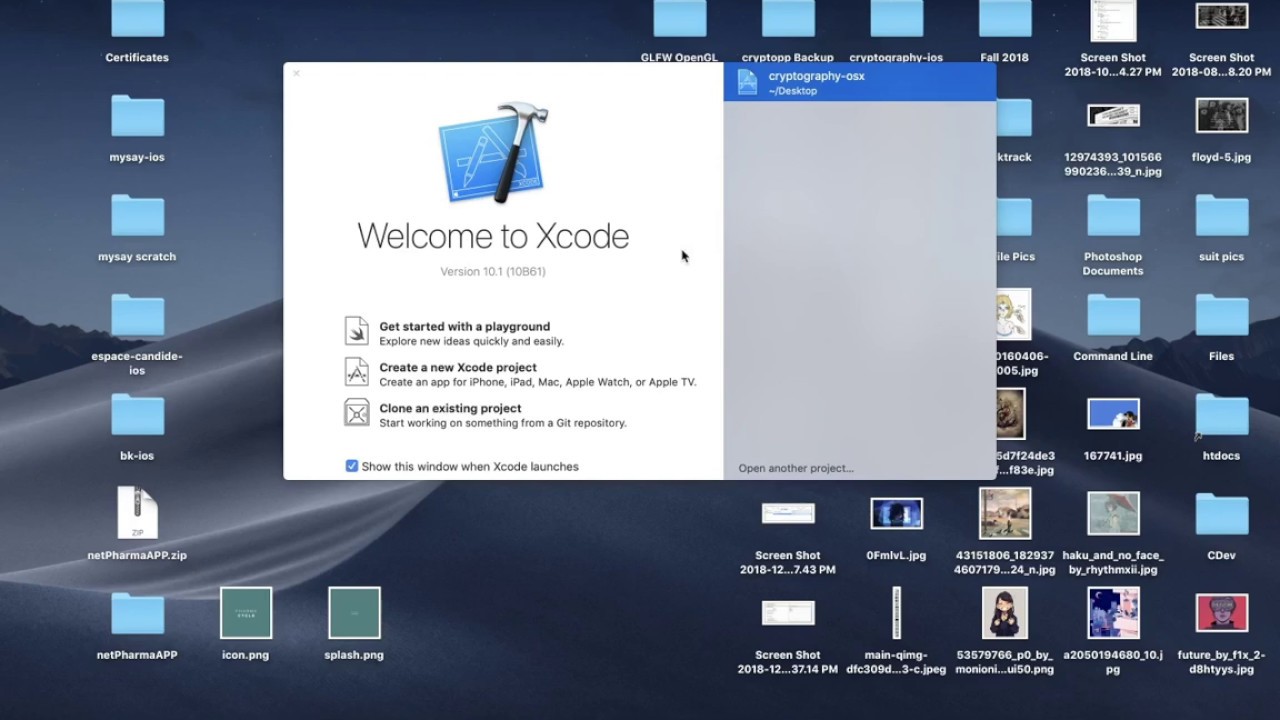Select the floyd-5.jpg image file
This screenshot has width=1280, height=720.
coord(1222,115)
